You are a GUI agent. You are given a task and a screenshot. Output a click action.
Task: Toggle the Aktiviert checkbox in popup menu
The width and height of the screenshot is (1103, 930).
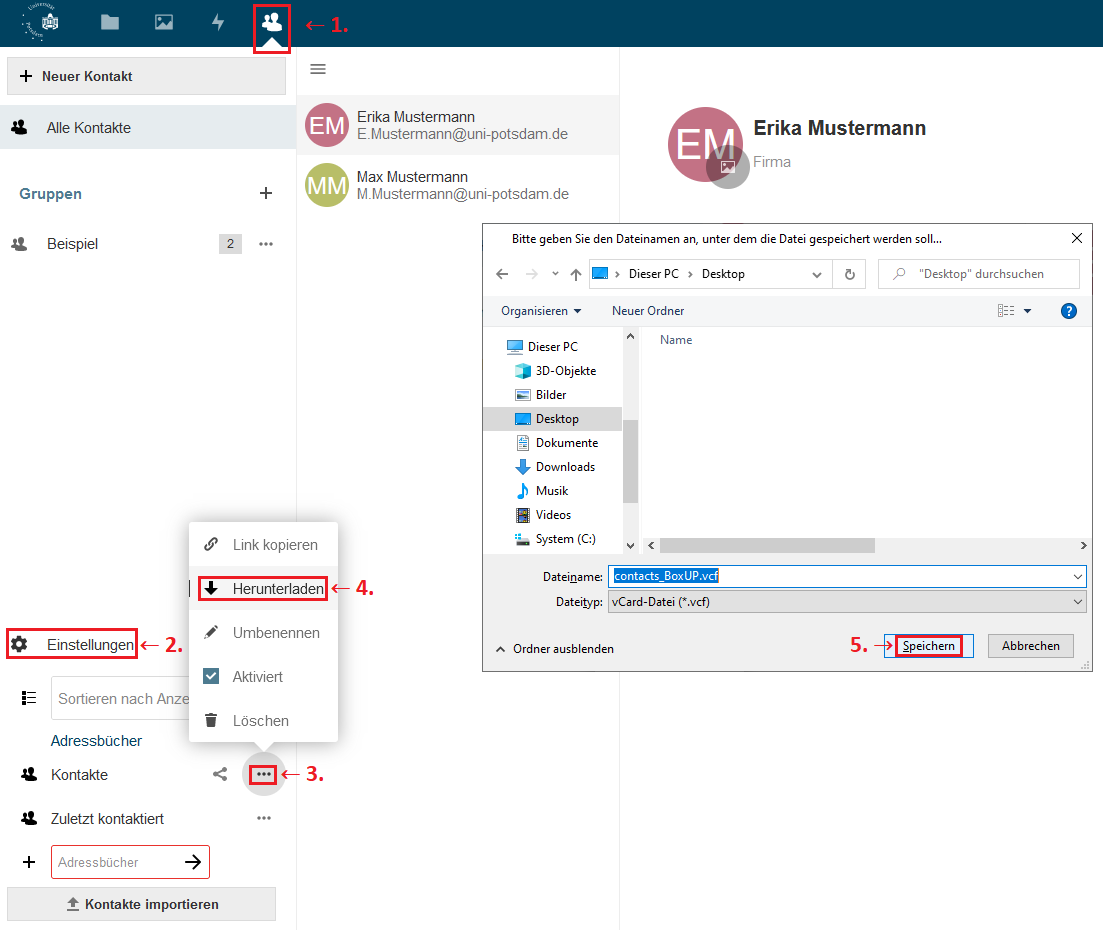point(211,677)
